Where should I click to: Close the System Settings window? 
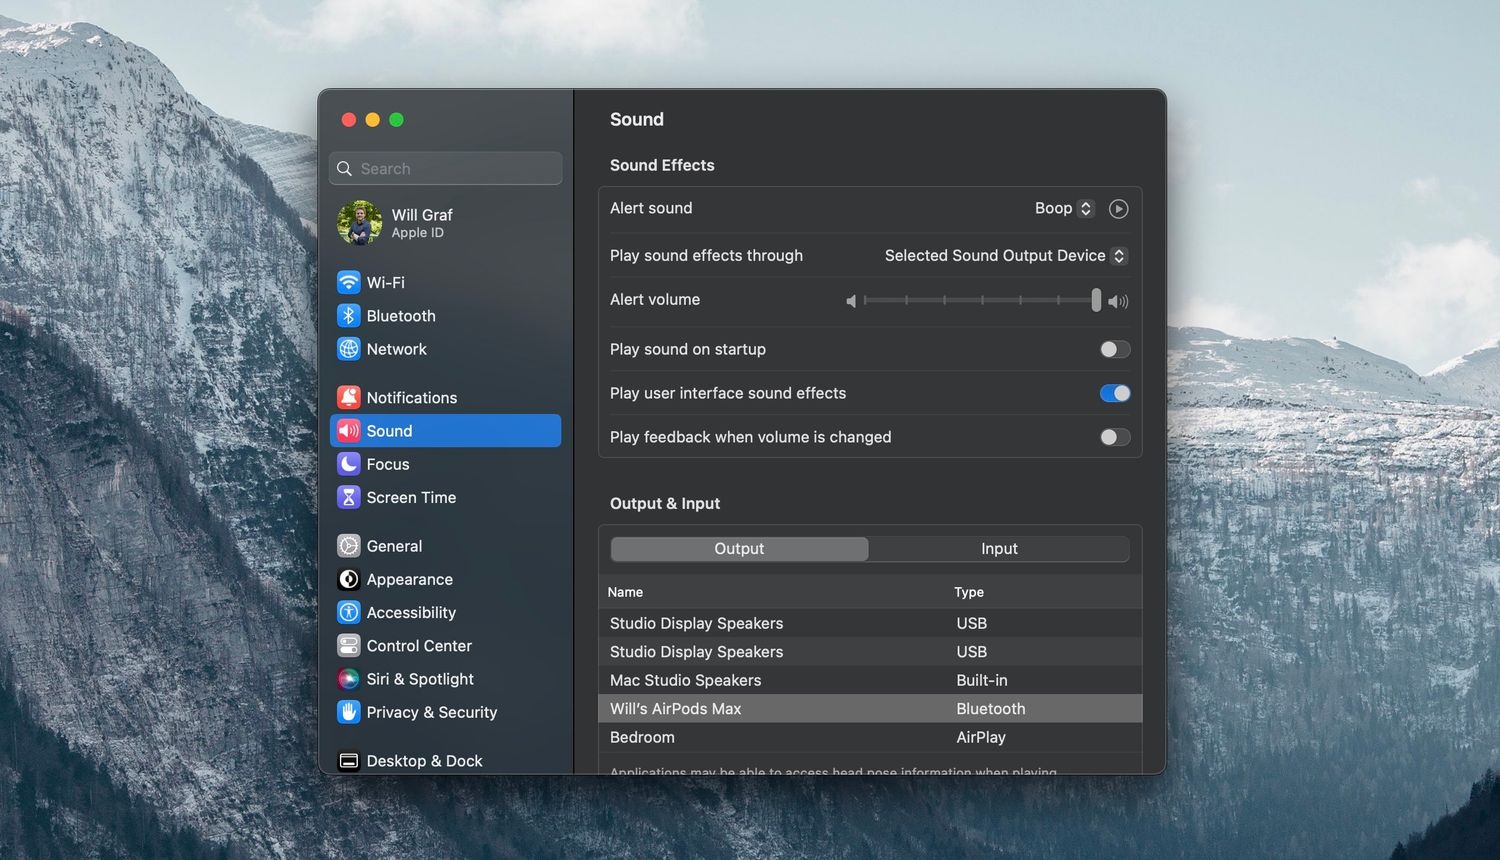[349, 120]
